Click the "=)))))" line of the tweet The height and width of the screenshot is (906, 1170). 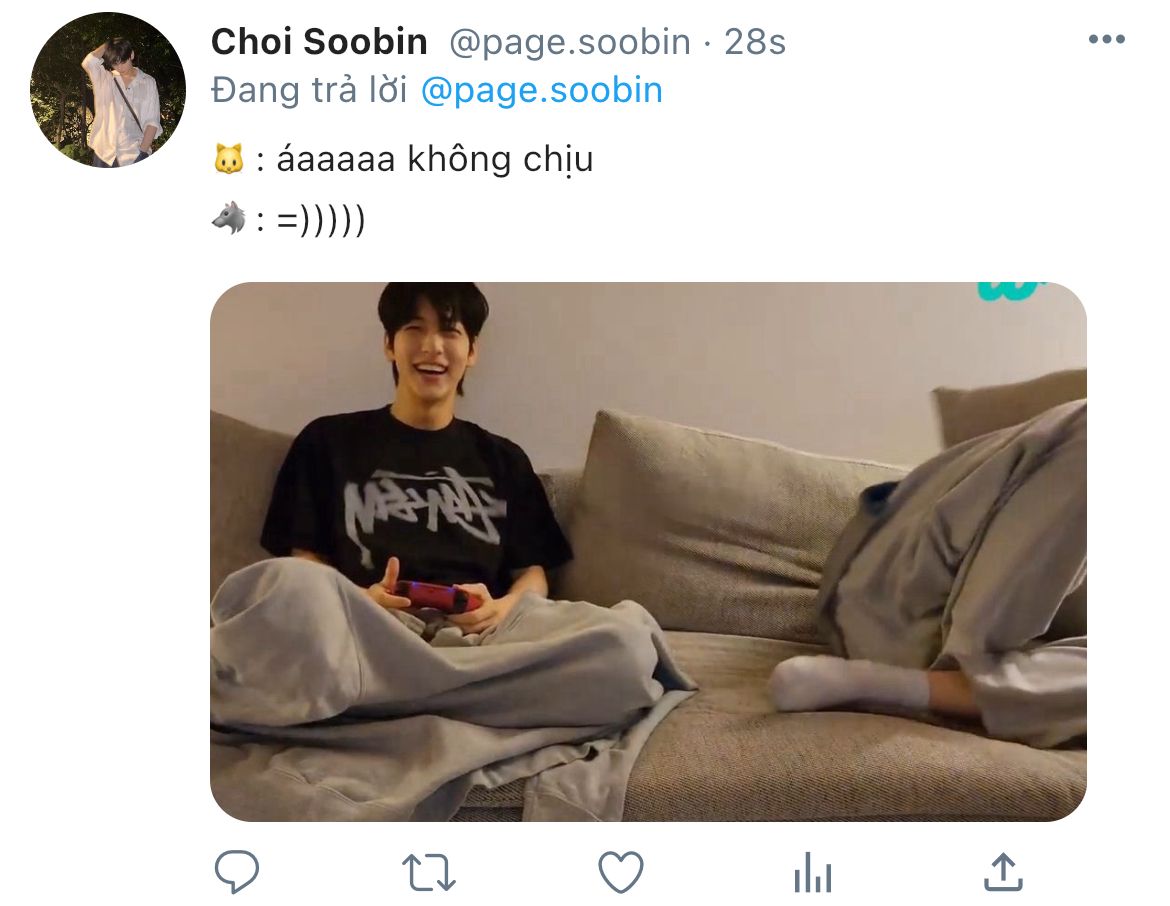321,221
